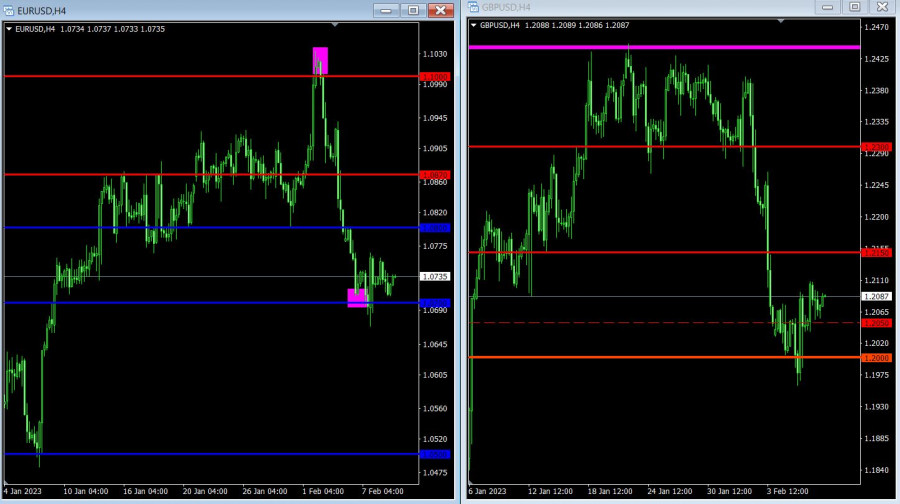This screenshot has height=504, width=900.
Task: Click the GBPUSD,H4 window title bar
Action: point(650,8)
